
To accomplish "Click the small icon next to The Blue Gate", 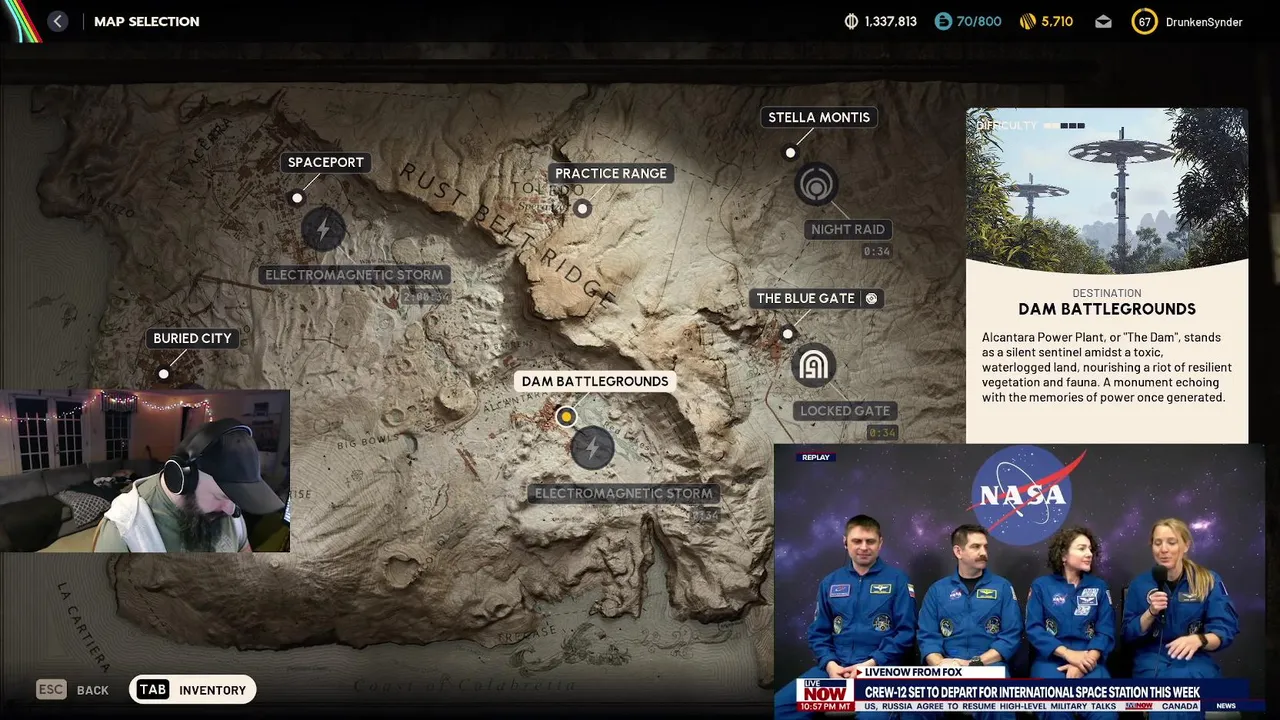I will pos(871,298).
